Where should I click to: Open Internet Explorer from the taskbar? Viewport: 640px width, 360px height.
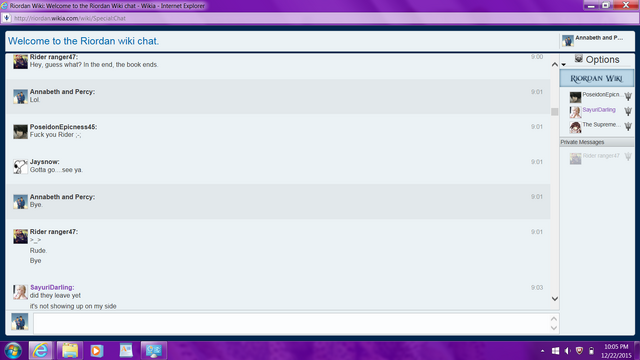[x=40, y=350]
